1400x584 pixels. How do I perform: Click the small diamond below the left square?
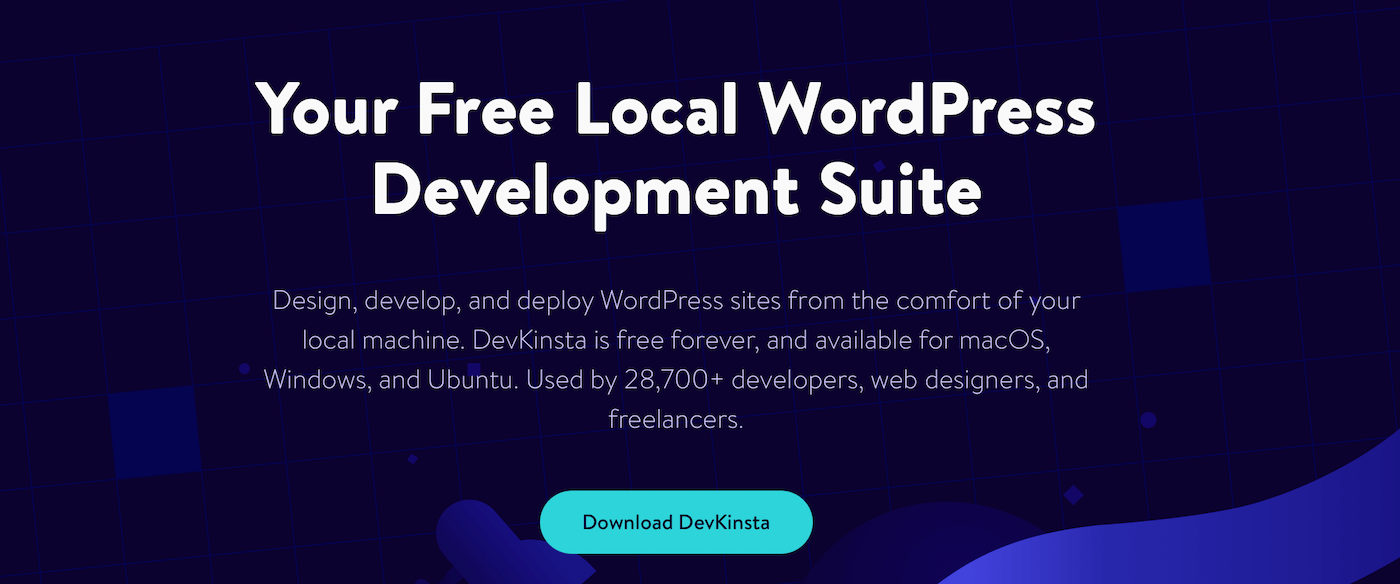pyautogui.click(x=412, y=459)
